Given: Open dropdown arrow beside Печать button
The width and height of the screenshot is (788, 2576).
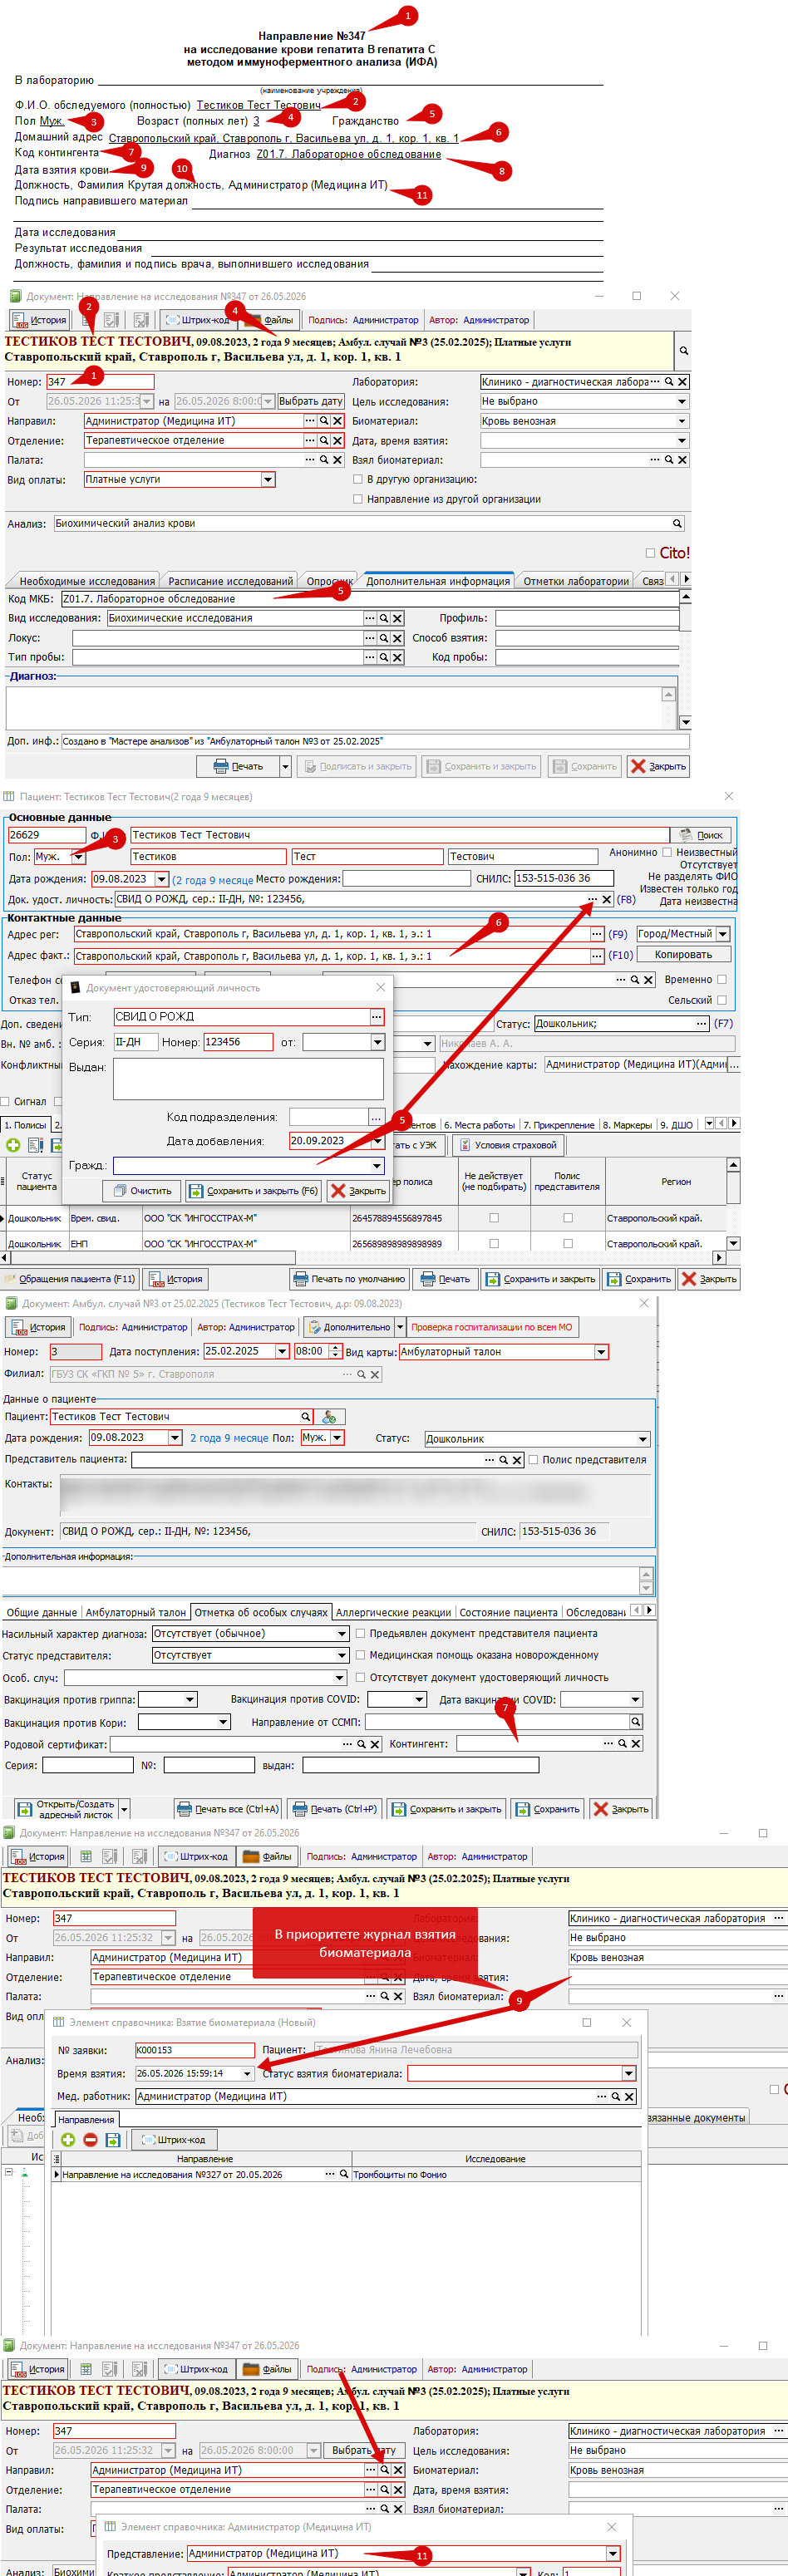Looking at the screenshot, I should (x=285, y=767).
